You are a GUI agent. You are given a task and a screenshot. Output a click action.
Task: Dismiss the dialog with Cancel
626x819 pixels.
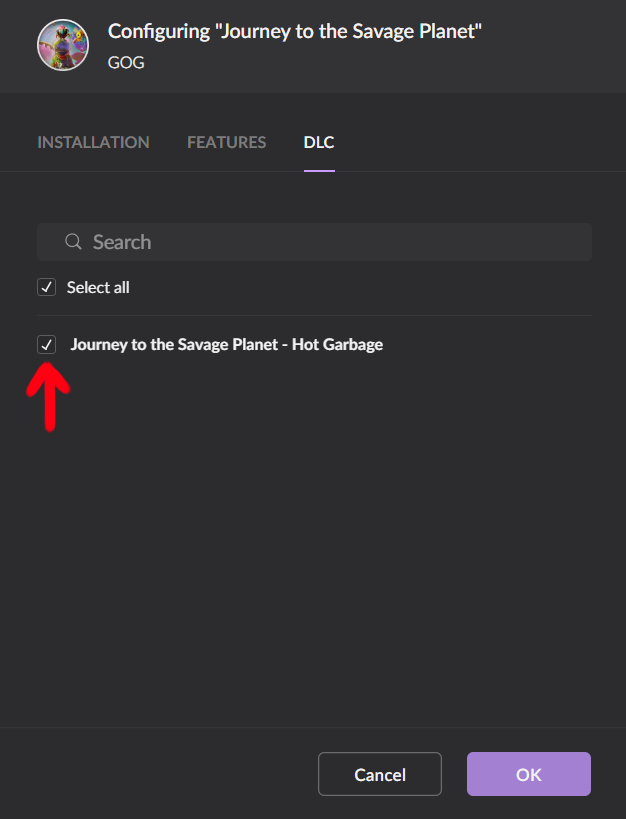[x=380, y=774]
